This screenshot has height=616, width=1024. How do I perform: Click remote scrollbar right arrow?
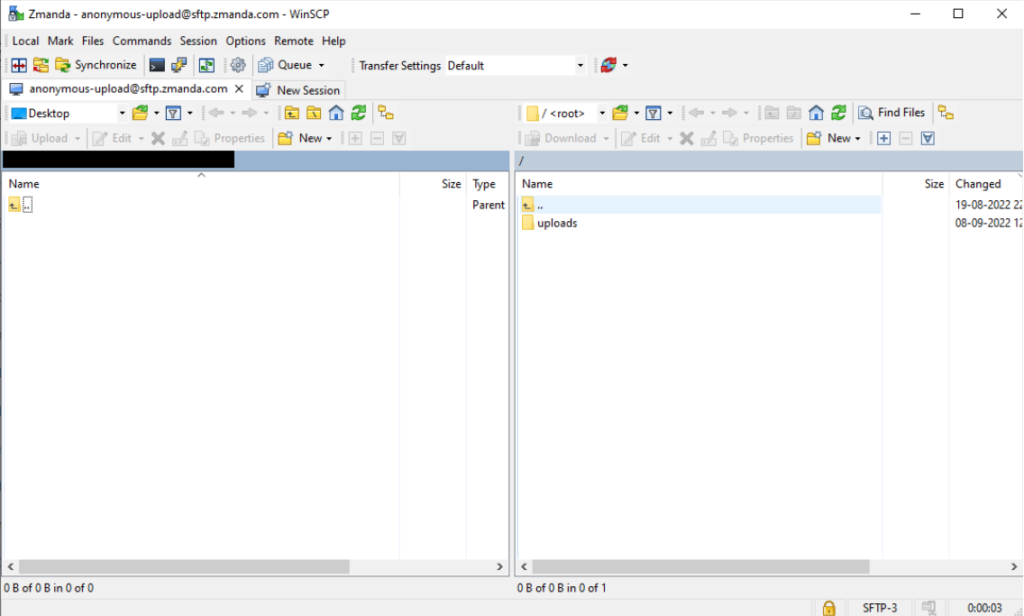[1014, 566]
